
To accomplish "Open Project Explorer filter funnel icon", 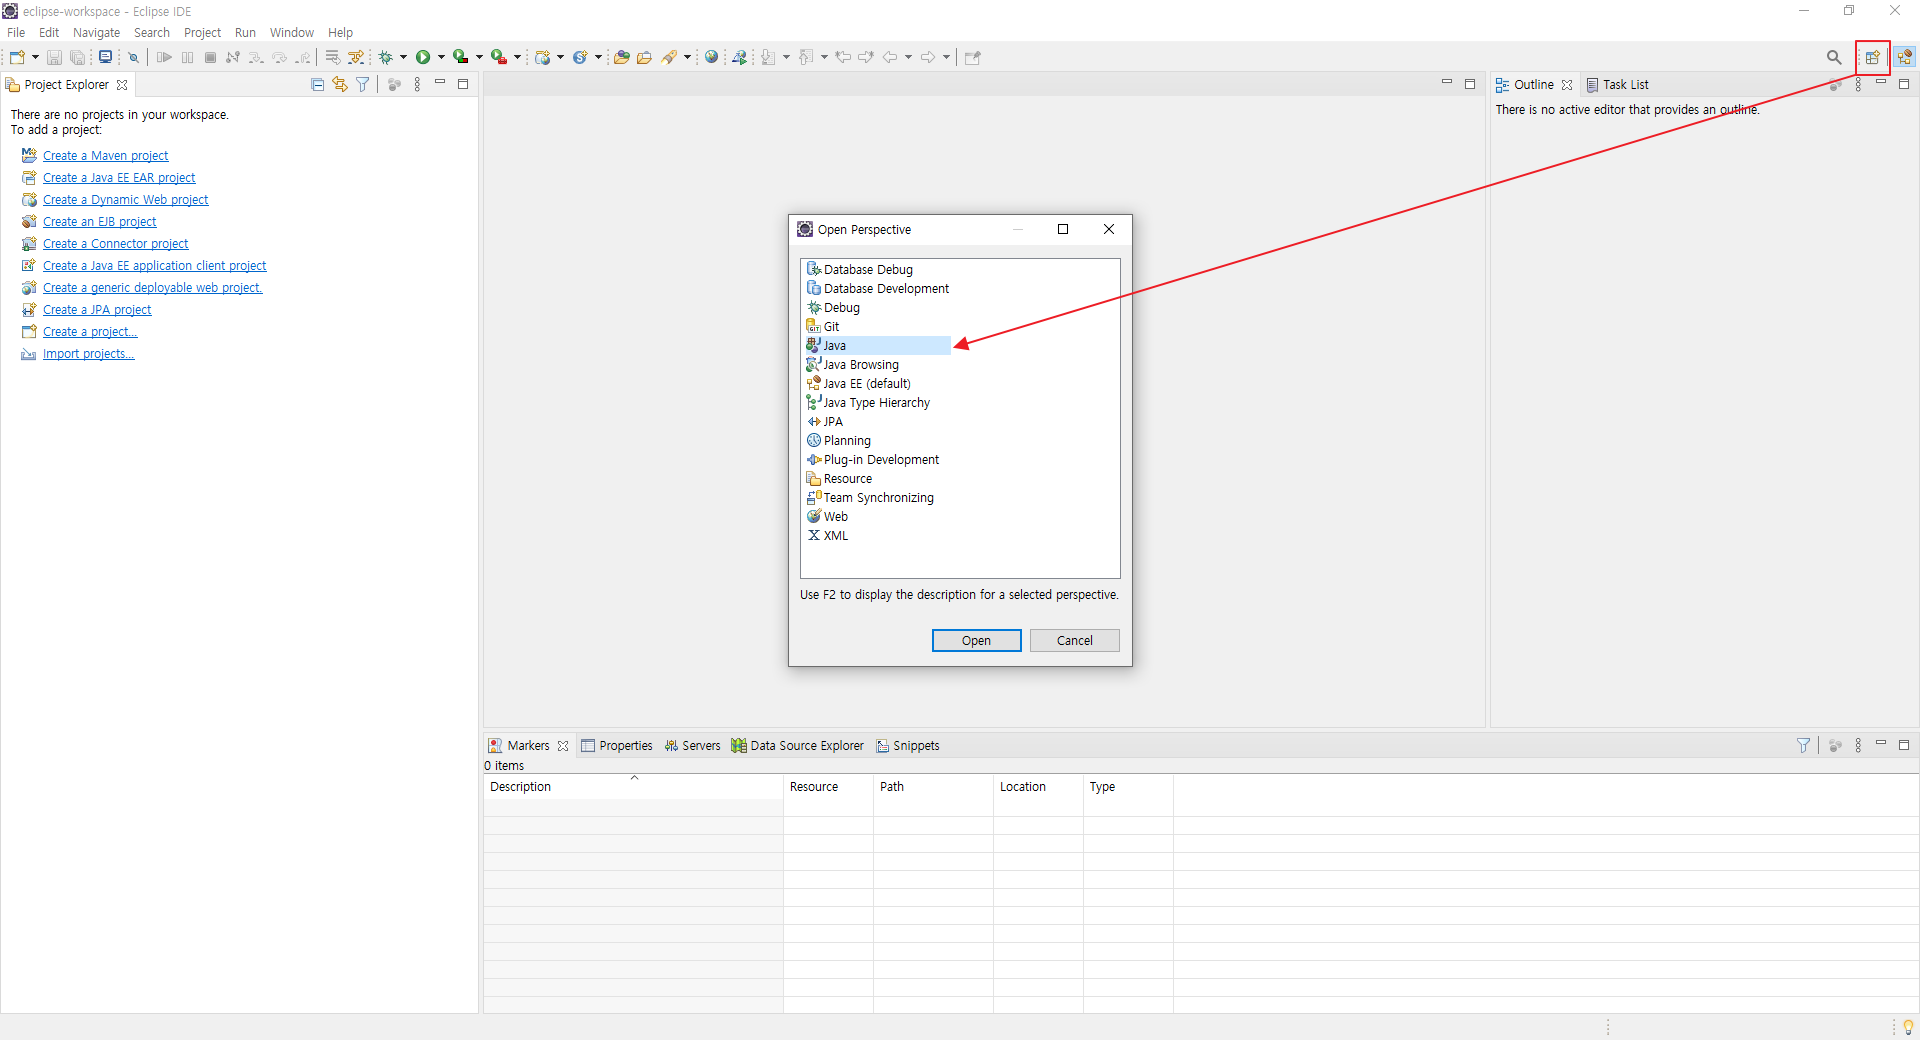I will click(363, 85).
